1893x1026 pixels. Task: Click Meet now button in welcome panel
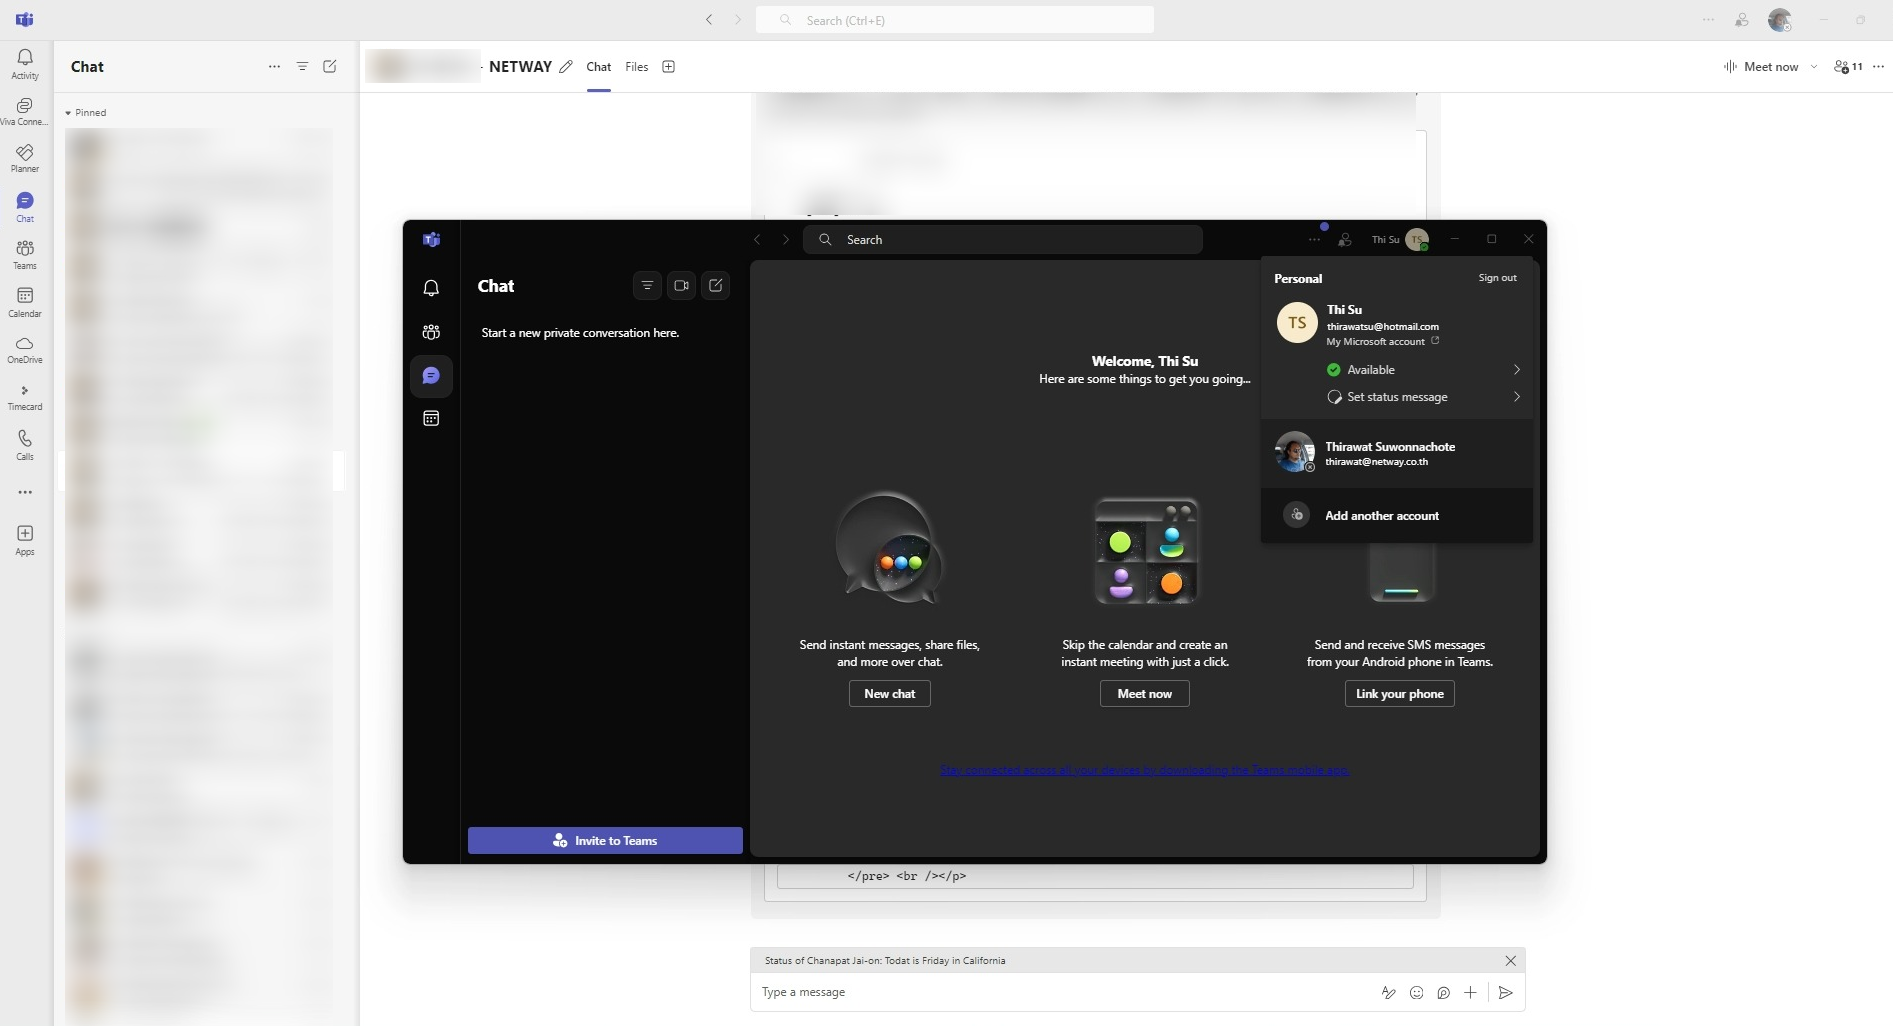(1145, 694)
